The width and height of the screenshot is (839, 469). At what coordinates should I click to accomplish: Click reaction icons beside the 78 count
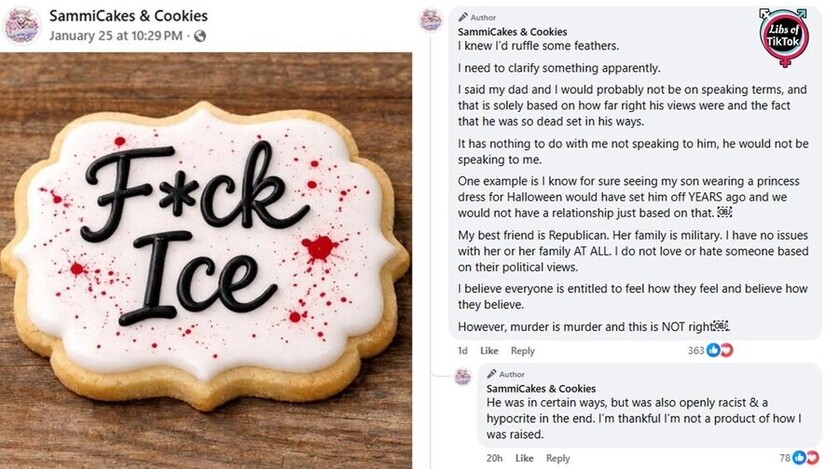(805, 458)
